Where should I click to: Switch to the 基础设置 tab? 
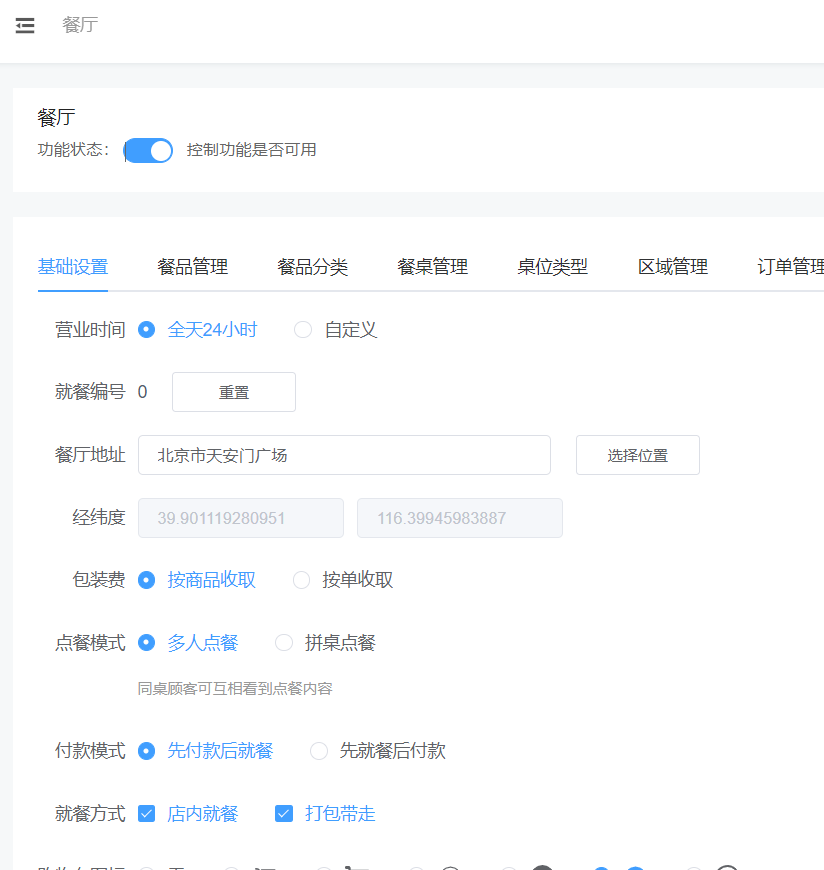73,267
